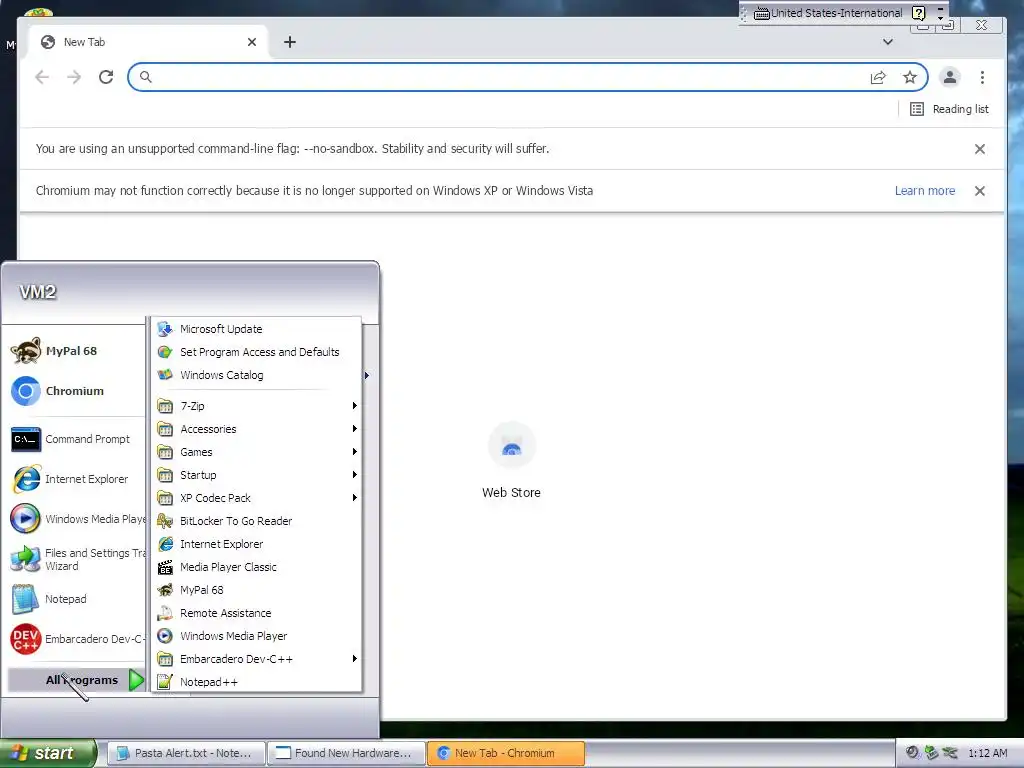Select the New Tab tab
The height and width of the screenshot is (768, 1024).
(x=147, y=42)
